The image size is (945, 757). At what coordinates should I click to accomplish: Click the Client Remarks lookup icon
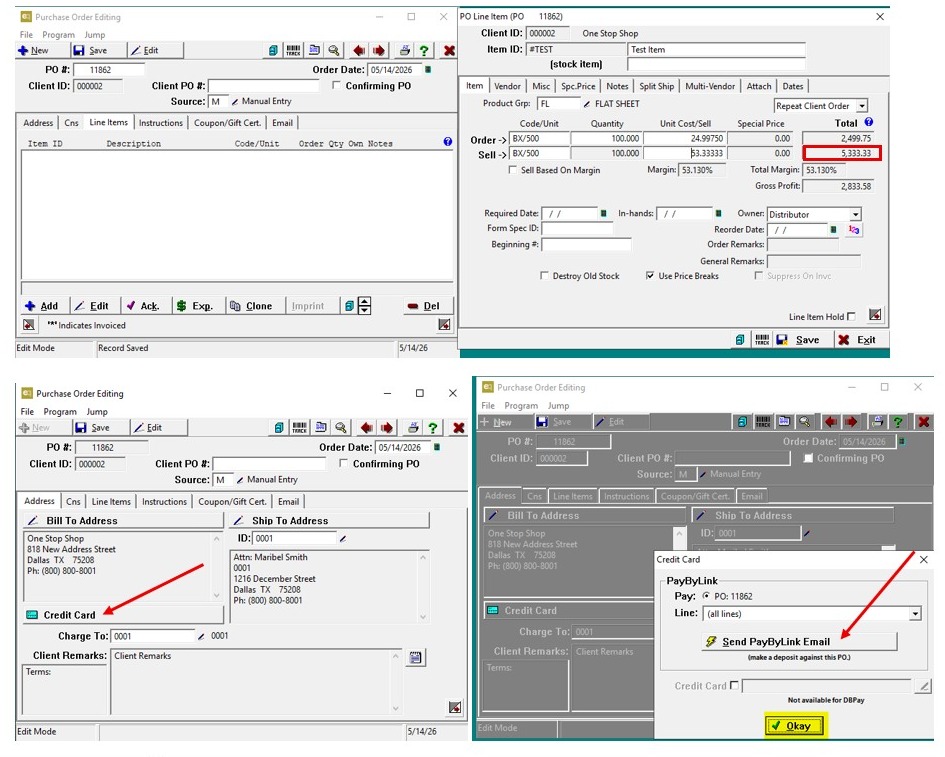415,658
